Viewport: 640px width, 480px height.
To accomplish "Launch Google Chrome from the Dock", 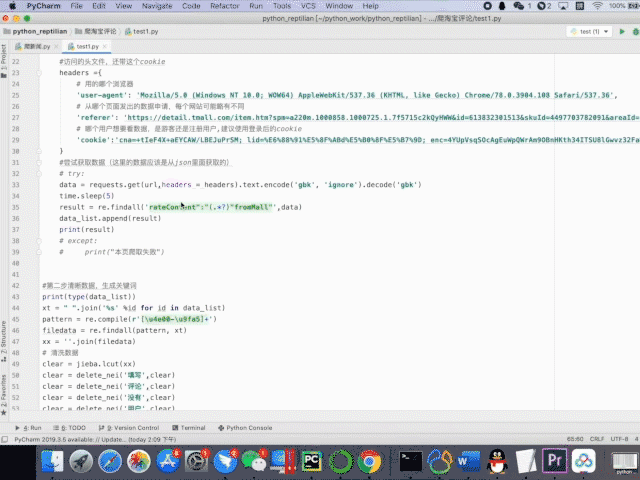I will 369,461.
